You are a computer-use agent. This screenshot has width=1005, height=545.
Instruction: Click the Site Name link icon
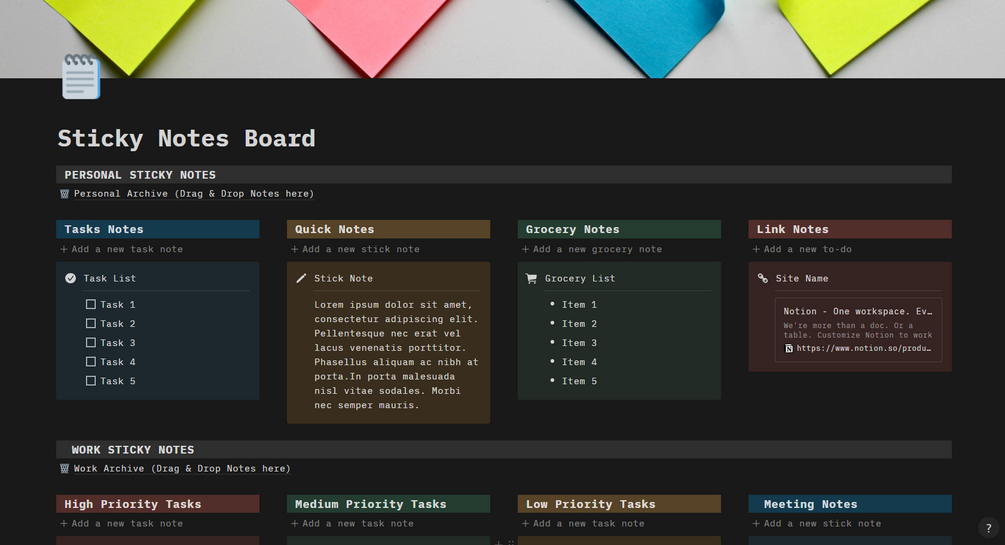pyautogui.click(x=762, y=278)
